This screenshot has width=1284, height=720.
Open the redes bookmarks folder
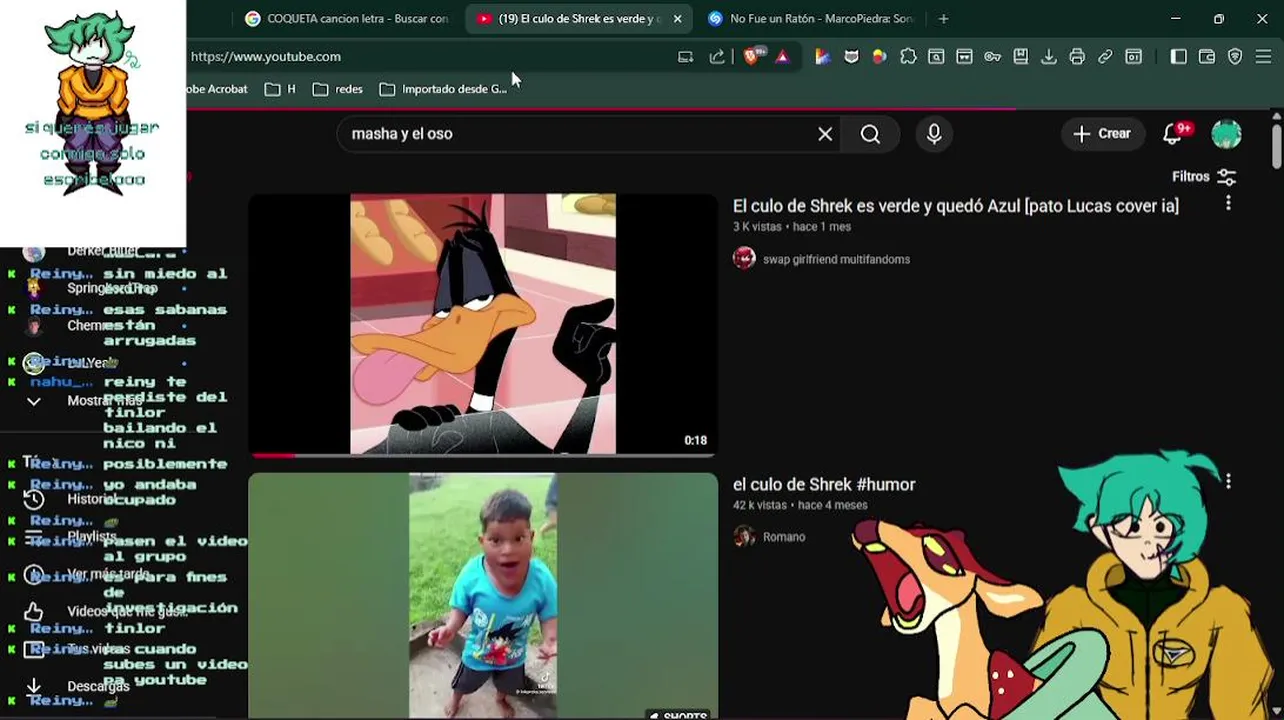click(337, 89)
